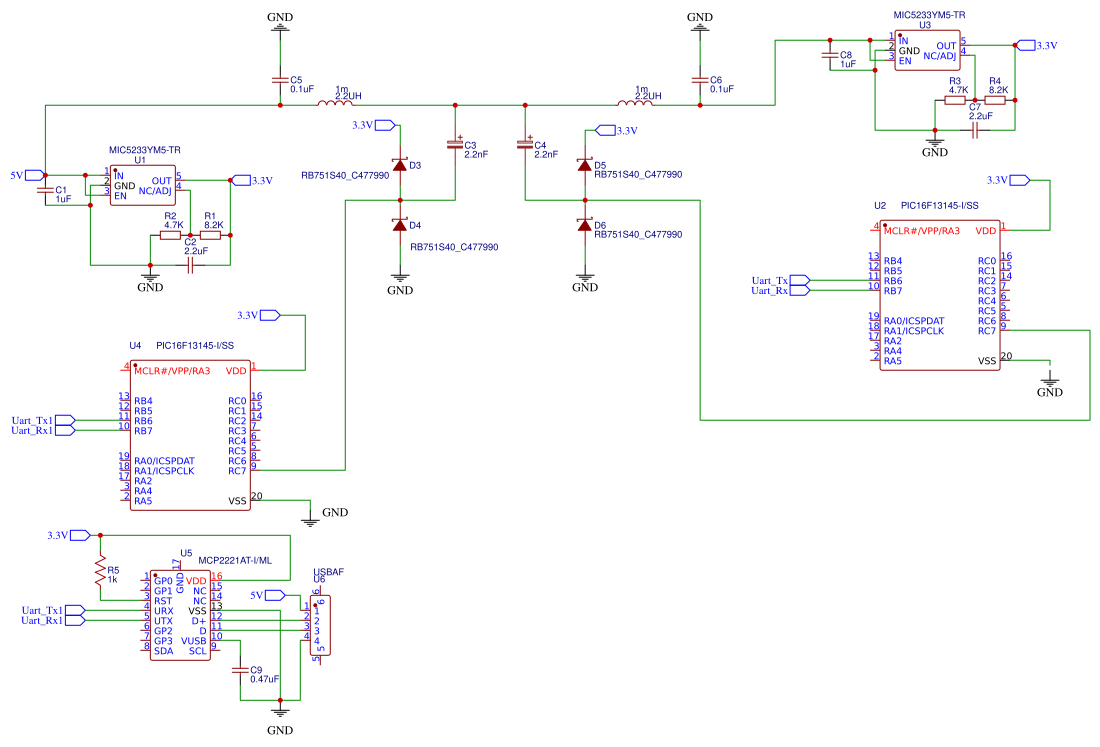This screenshot has height=747, width=1100.
Task: Select the 2.2UH inductor beside C5
Action: click(335, 104)
